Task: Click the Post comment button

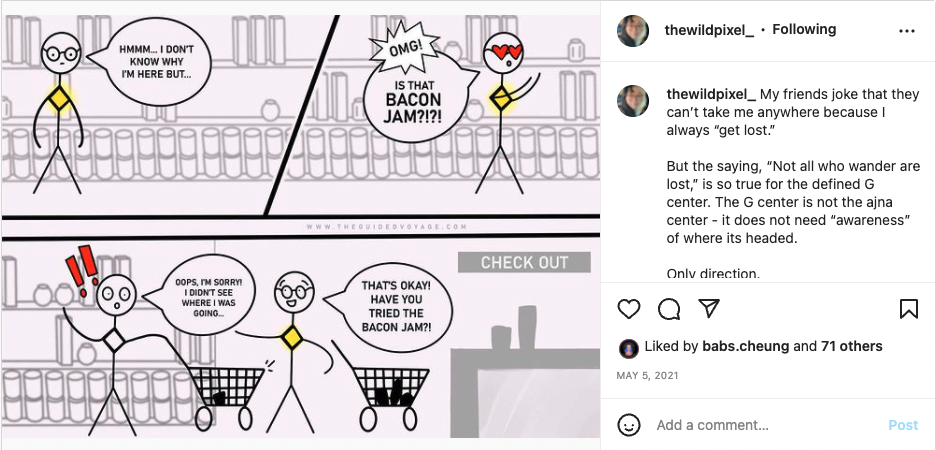Action: pos(903,425)
